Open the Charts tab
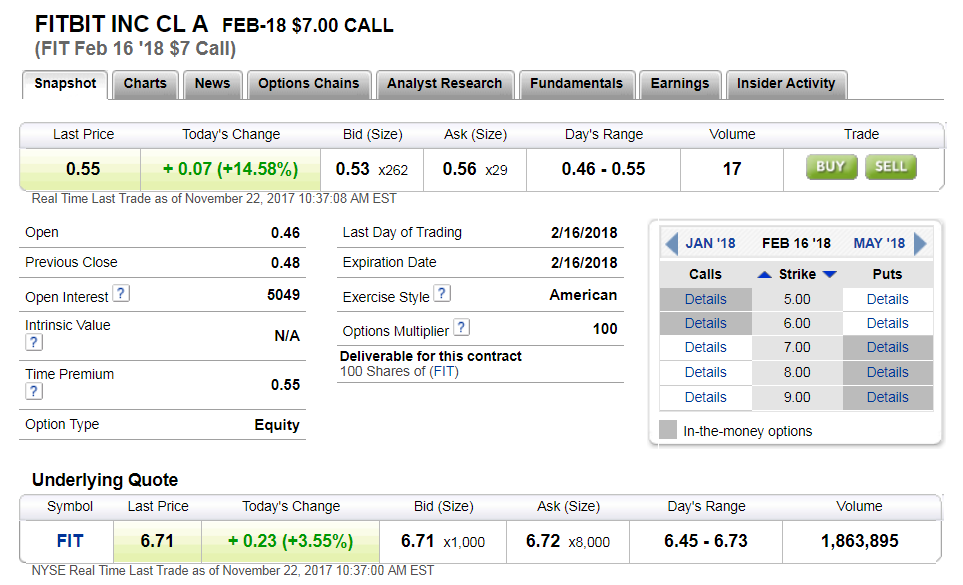This screenshot has width=963, height=585. click(145, 84)
